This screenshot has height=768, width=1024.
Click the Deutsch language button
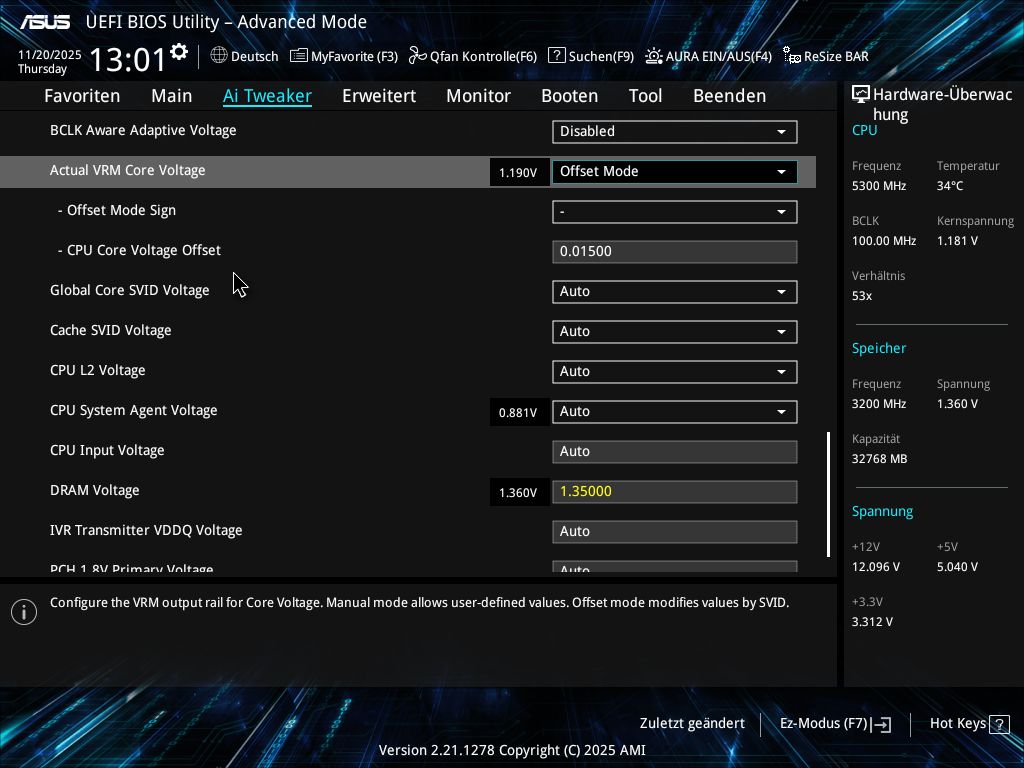pyautogui.click(x=244, y=56)
